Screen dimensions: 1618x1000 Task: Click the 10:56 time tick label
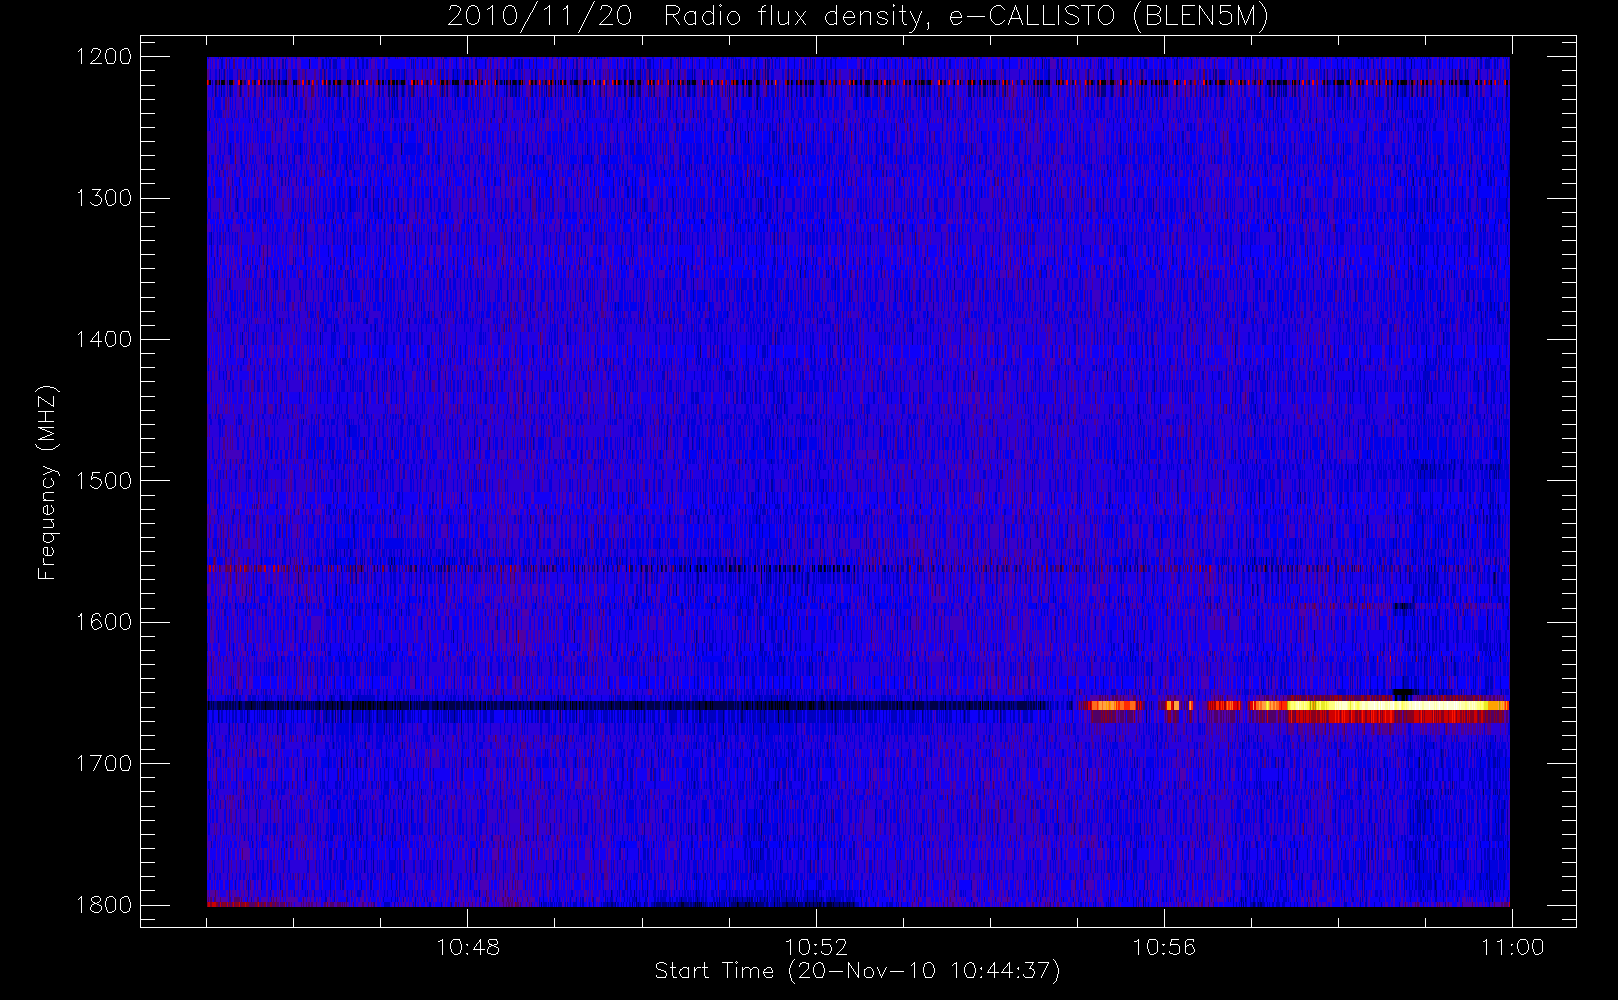coord(1164,947)
